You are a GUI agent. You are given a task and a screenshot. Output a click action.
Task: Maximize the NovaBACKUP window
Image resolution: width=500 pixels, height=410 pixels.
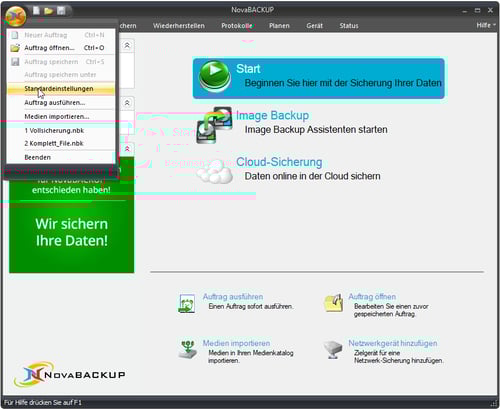click(x=477, y=11)
